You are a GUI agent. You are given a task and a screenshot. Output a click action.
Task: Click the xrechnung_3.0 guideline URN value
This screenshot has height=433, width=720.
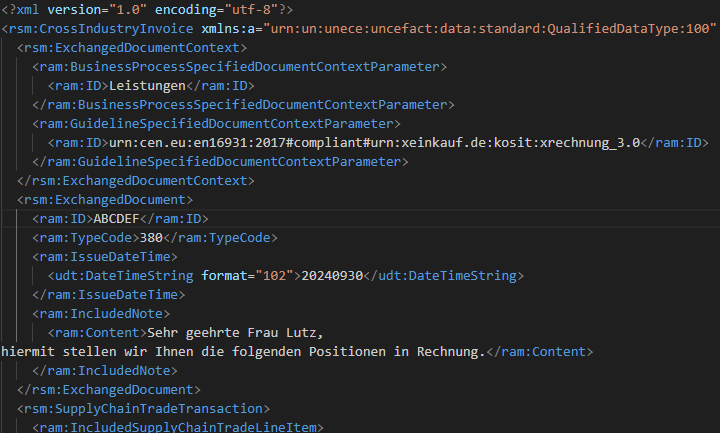(x=375, y=143)
